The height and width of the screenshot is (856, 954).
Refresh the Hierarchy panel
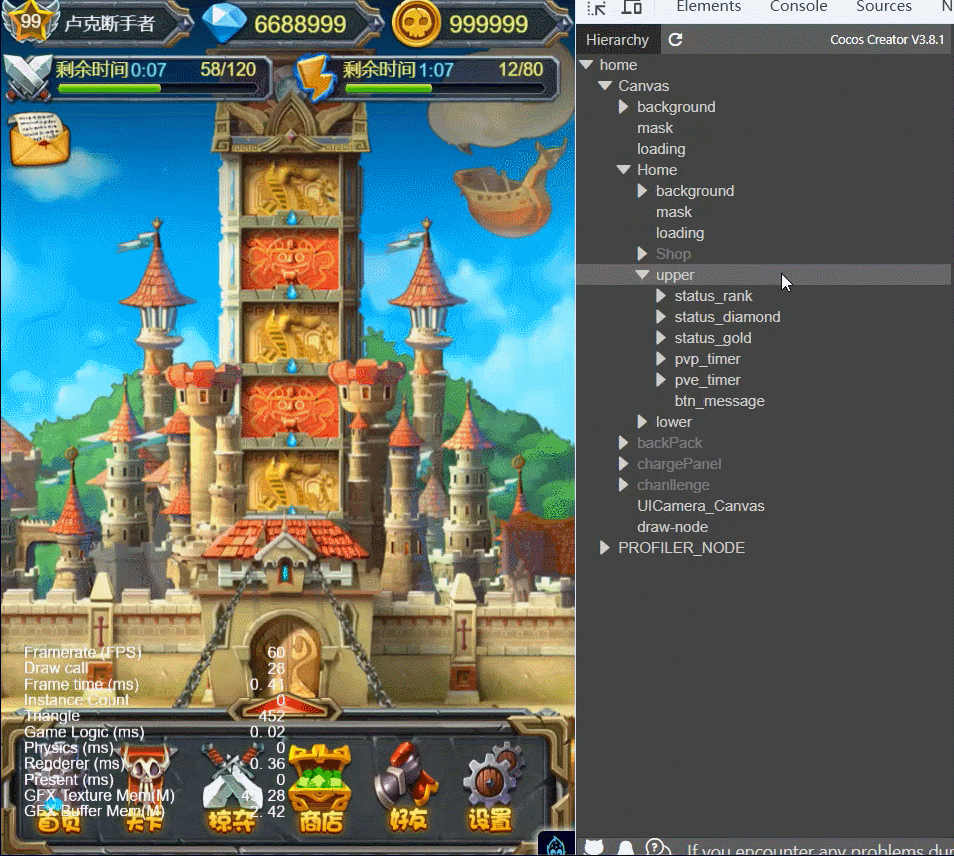(x=675, y=40)
